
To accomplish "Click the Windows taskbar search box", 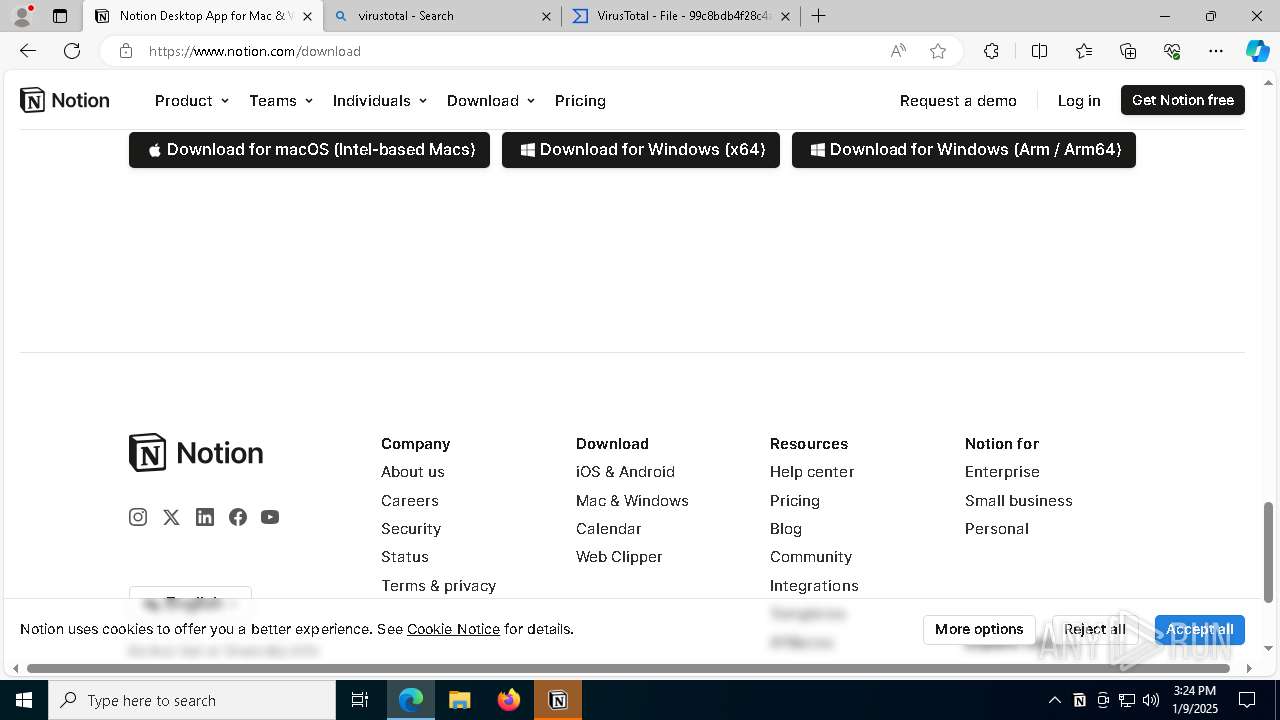I will pos(192,700).
